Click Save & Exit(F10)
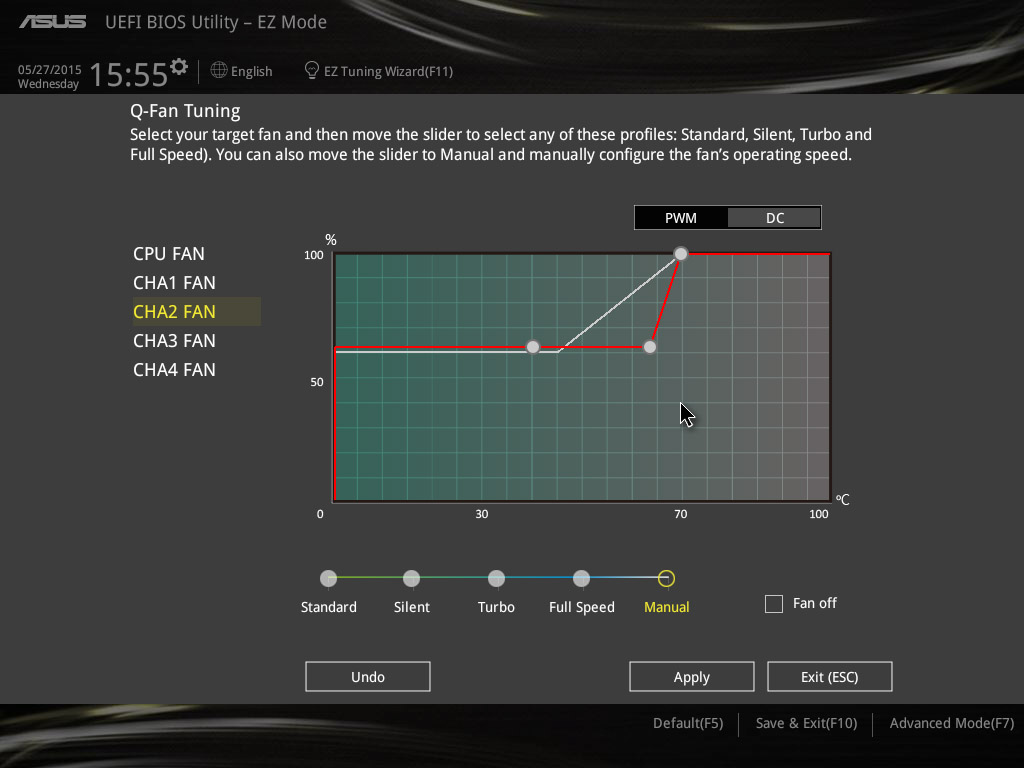This screenshot has width=1024, height=768. [807, 724]
